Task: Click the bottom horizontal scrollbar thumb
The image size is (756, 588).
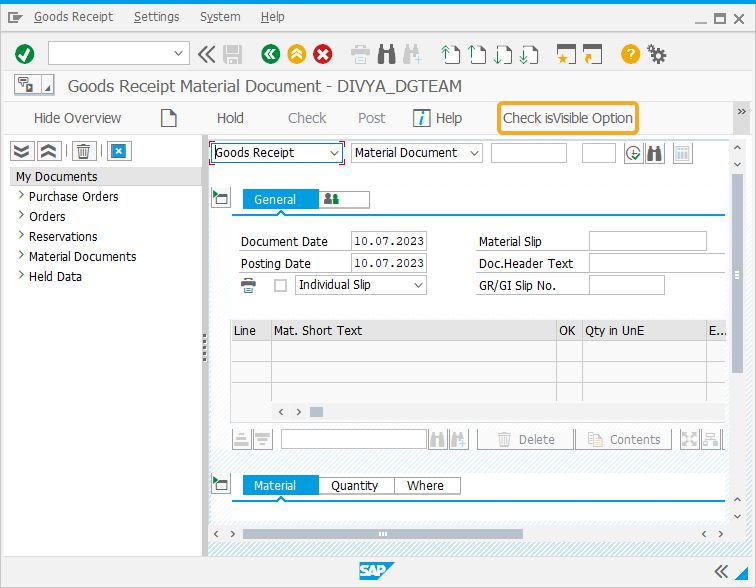Action: (383, 534)
